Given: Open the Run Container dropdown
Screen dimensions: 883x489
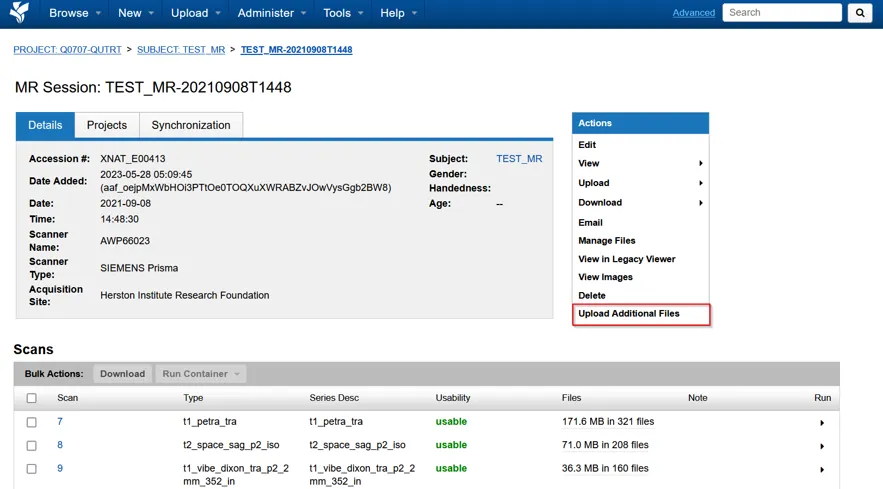Looking at the screenshot, I should pyautogui.click(x=200, y=374).
